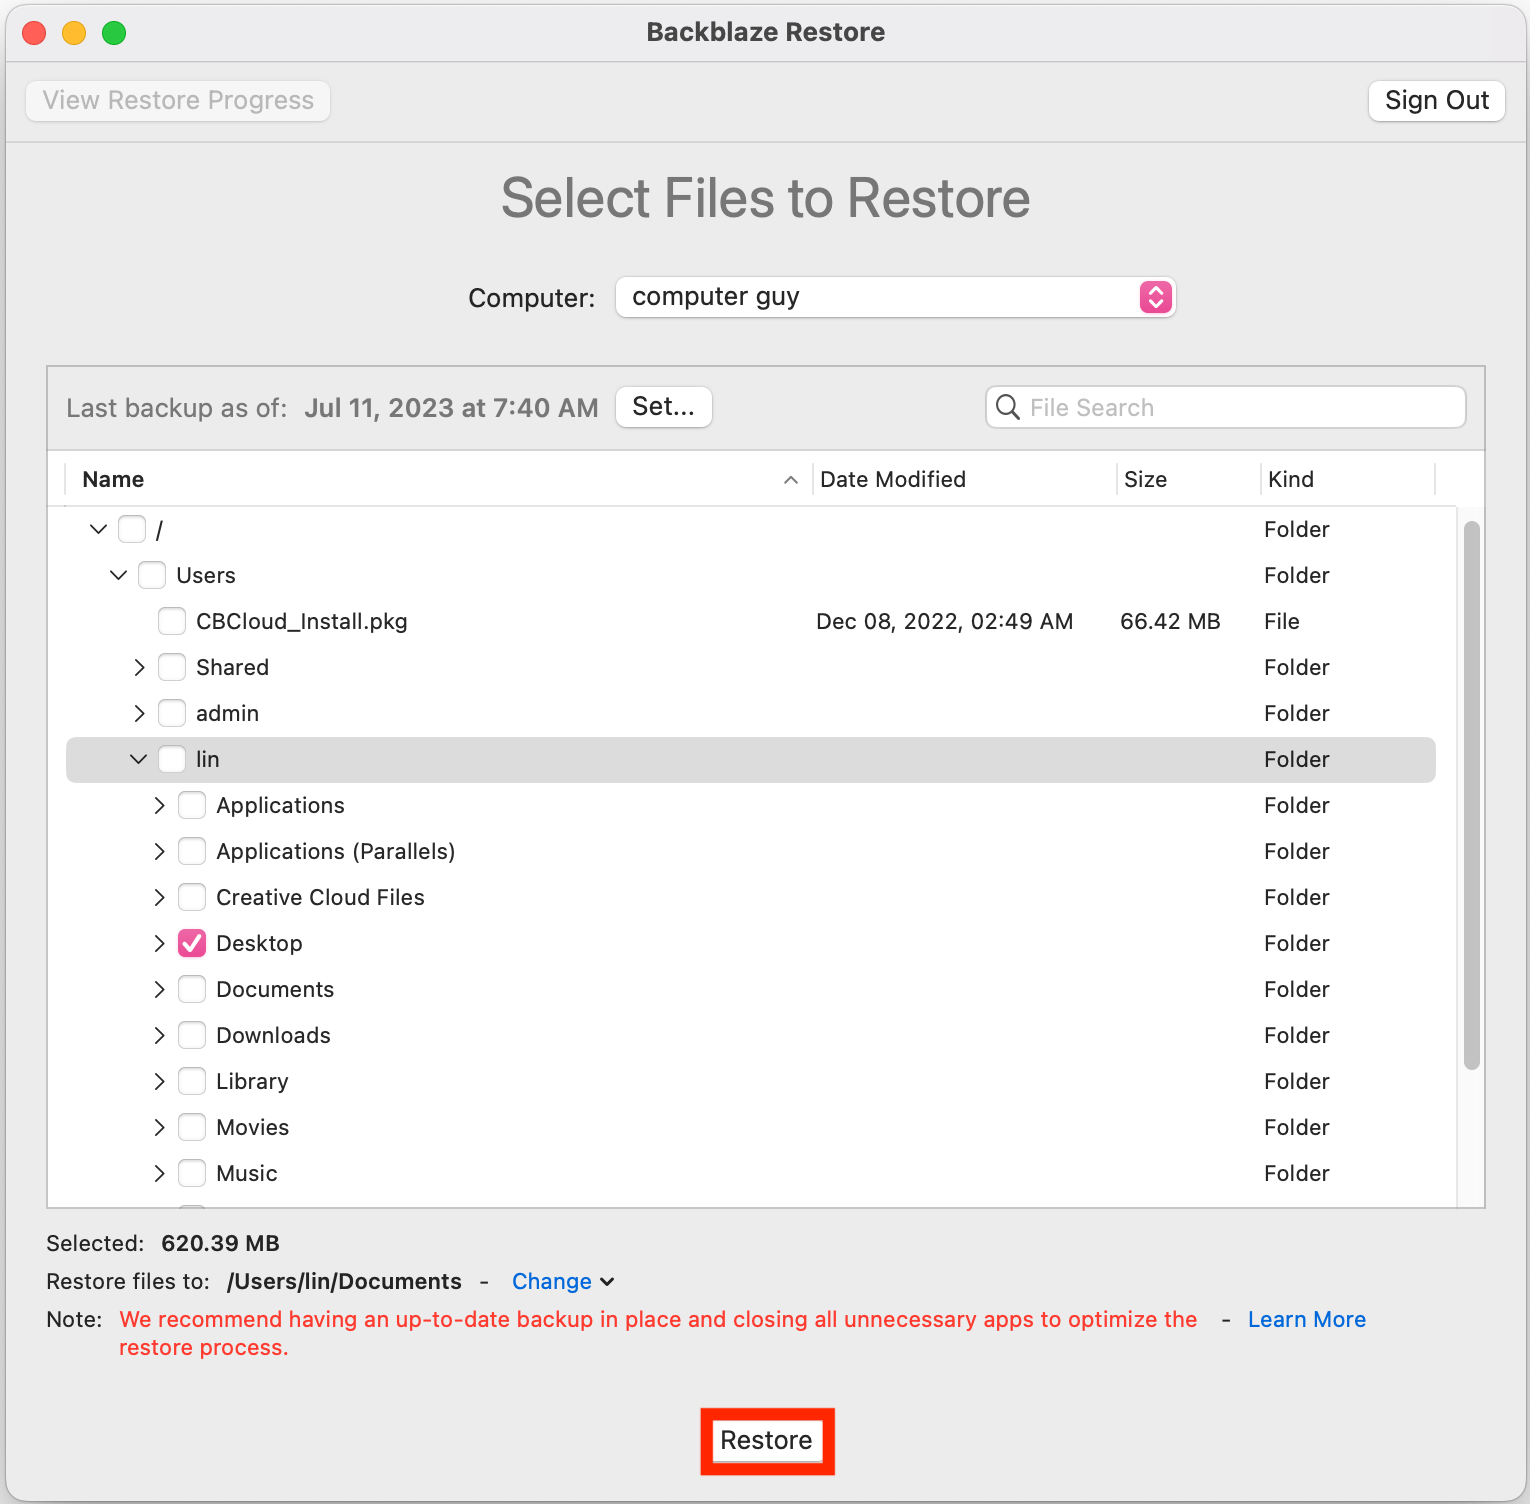This screenshot has width=1530, height=1504.
Task: Check the root / folder checkbox
Action: 132,529
